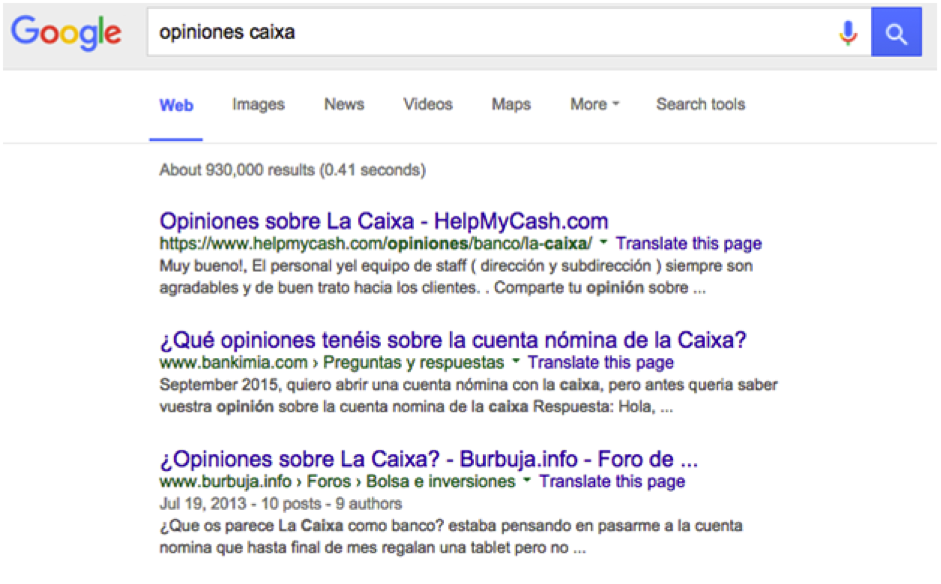Screen dimensions: 941x584
Task: Switch to the News tab
Action: pos(344,104)
